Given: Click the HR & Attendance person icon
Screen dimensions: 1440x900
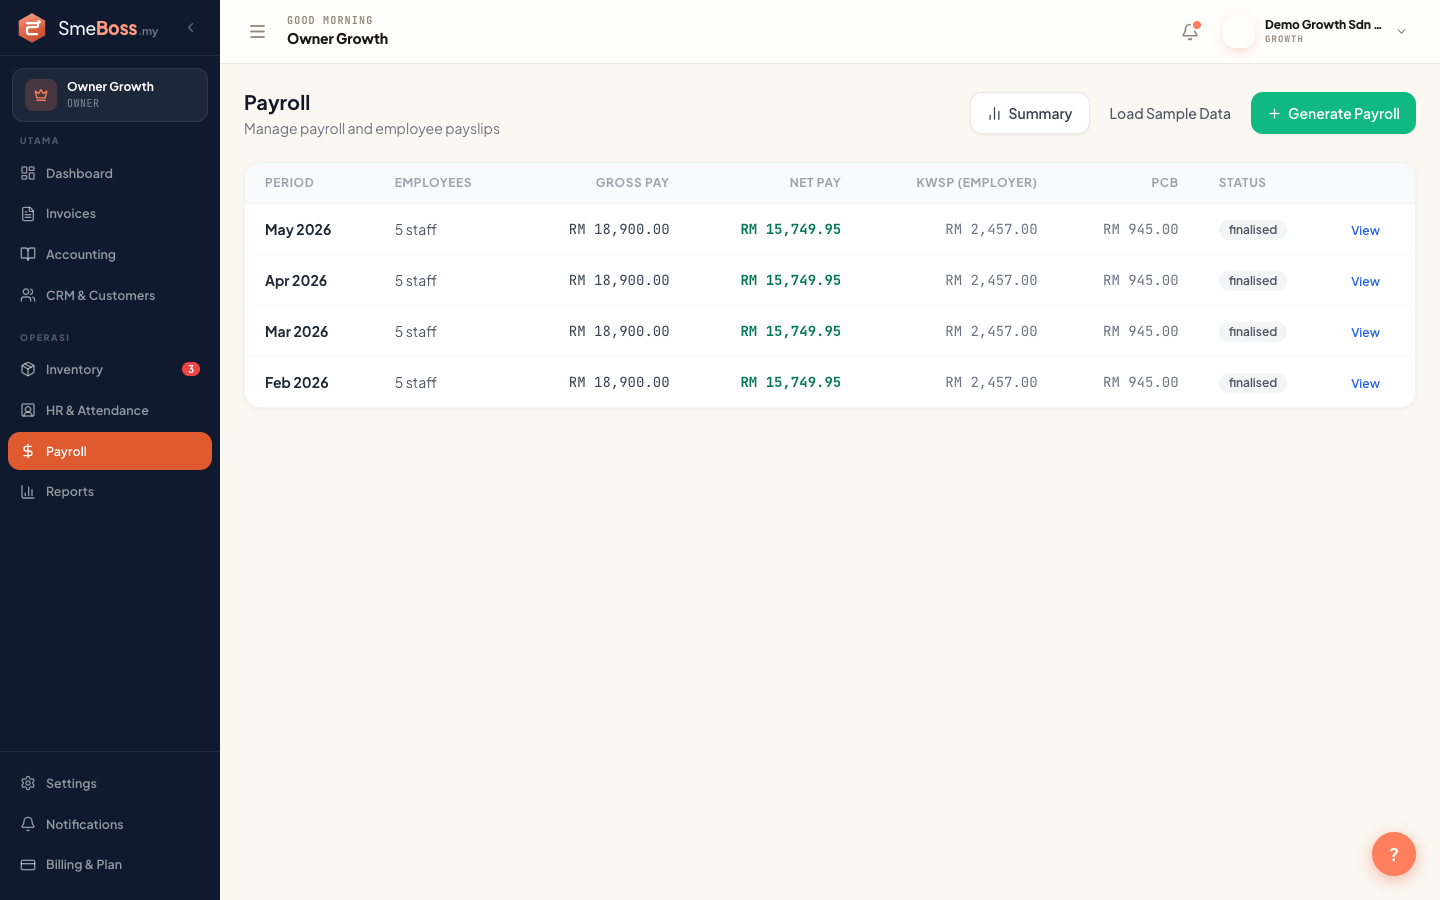Looking at the screenshot, I should point(28,410).
